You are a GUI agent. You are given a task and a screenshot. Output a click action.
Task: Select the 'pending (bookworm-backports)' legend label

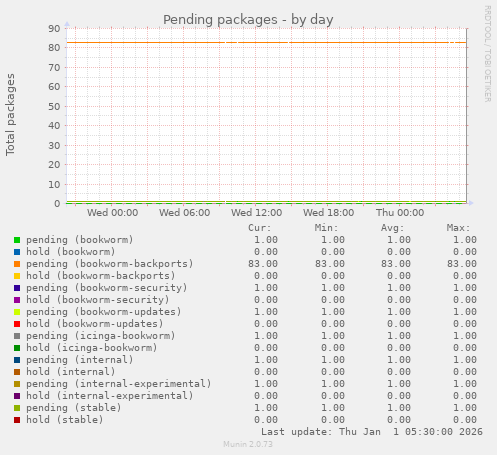[110, 264]
